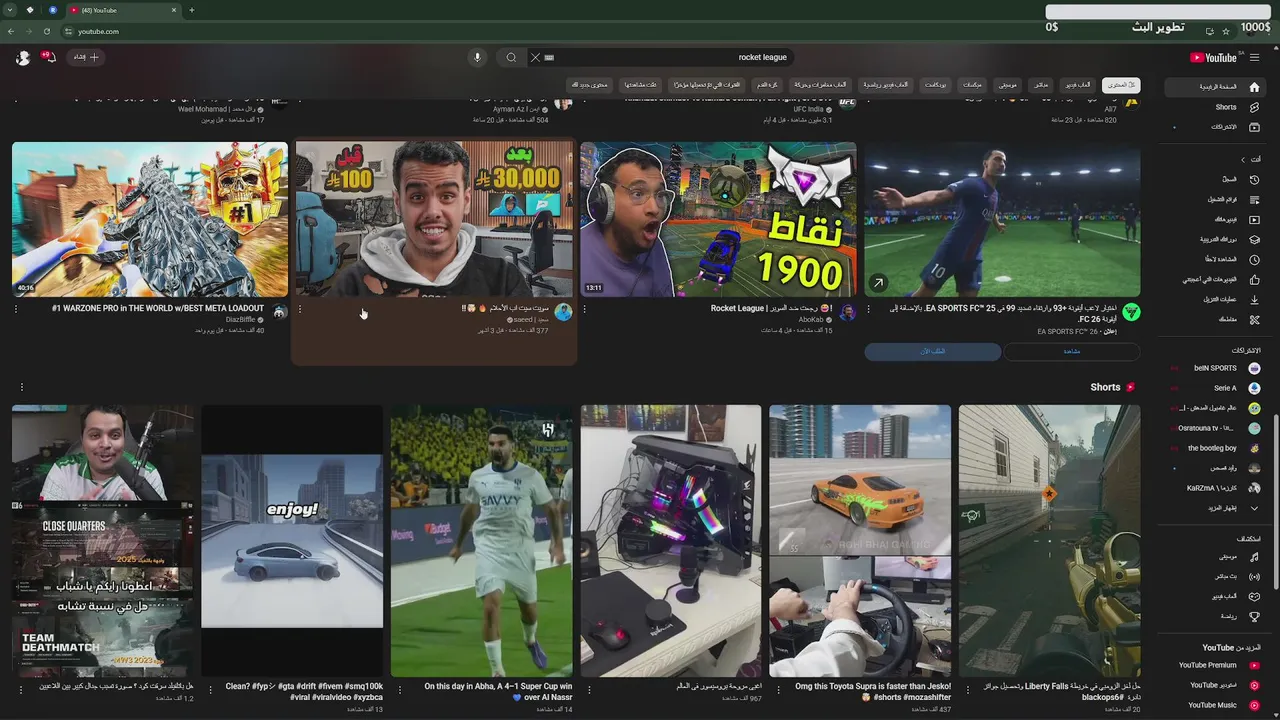Open the EA SPORTS FC ad thumbnail
Image resolution: width=1280 pixels, height=720 pixels.
click(x=1002, y=219)
